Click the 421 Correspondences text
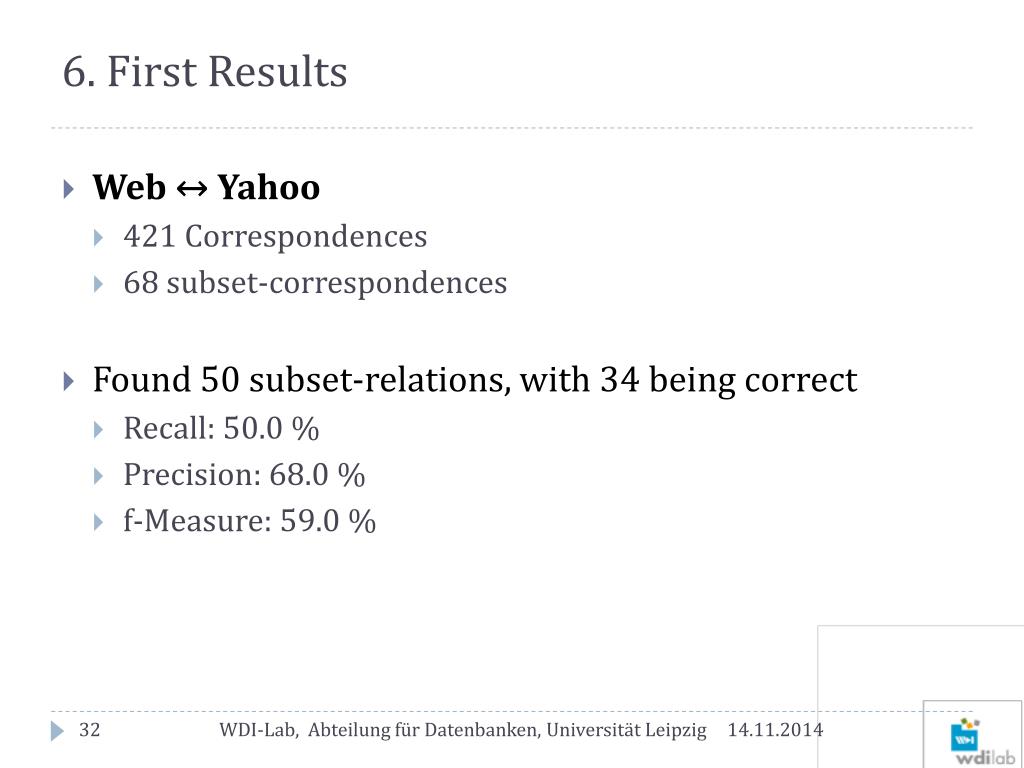This screenshot has height=768, width=1024. (275, 236)
